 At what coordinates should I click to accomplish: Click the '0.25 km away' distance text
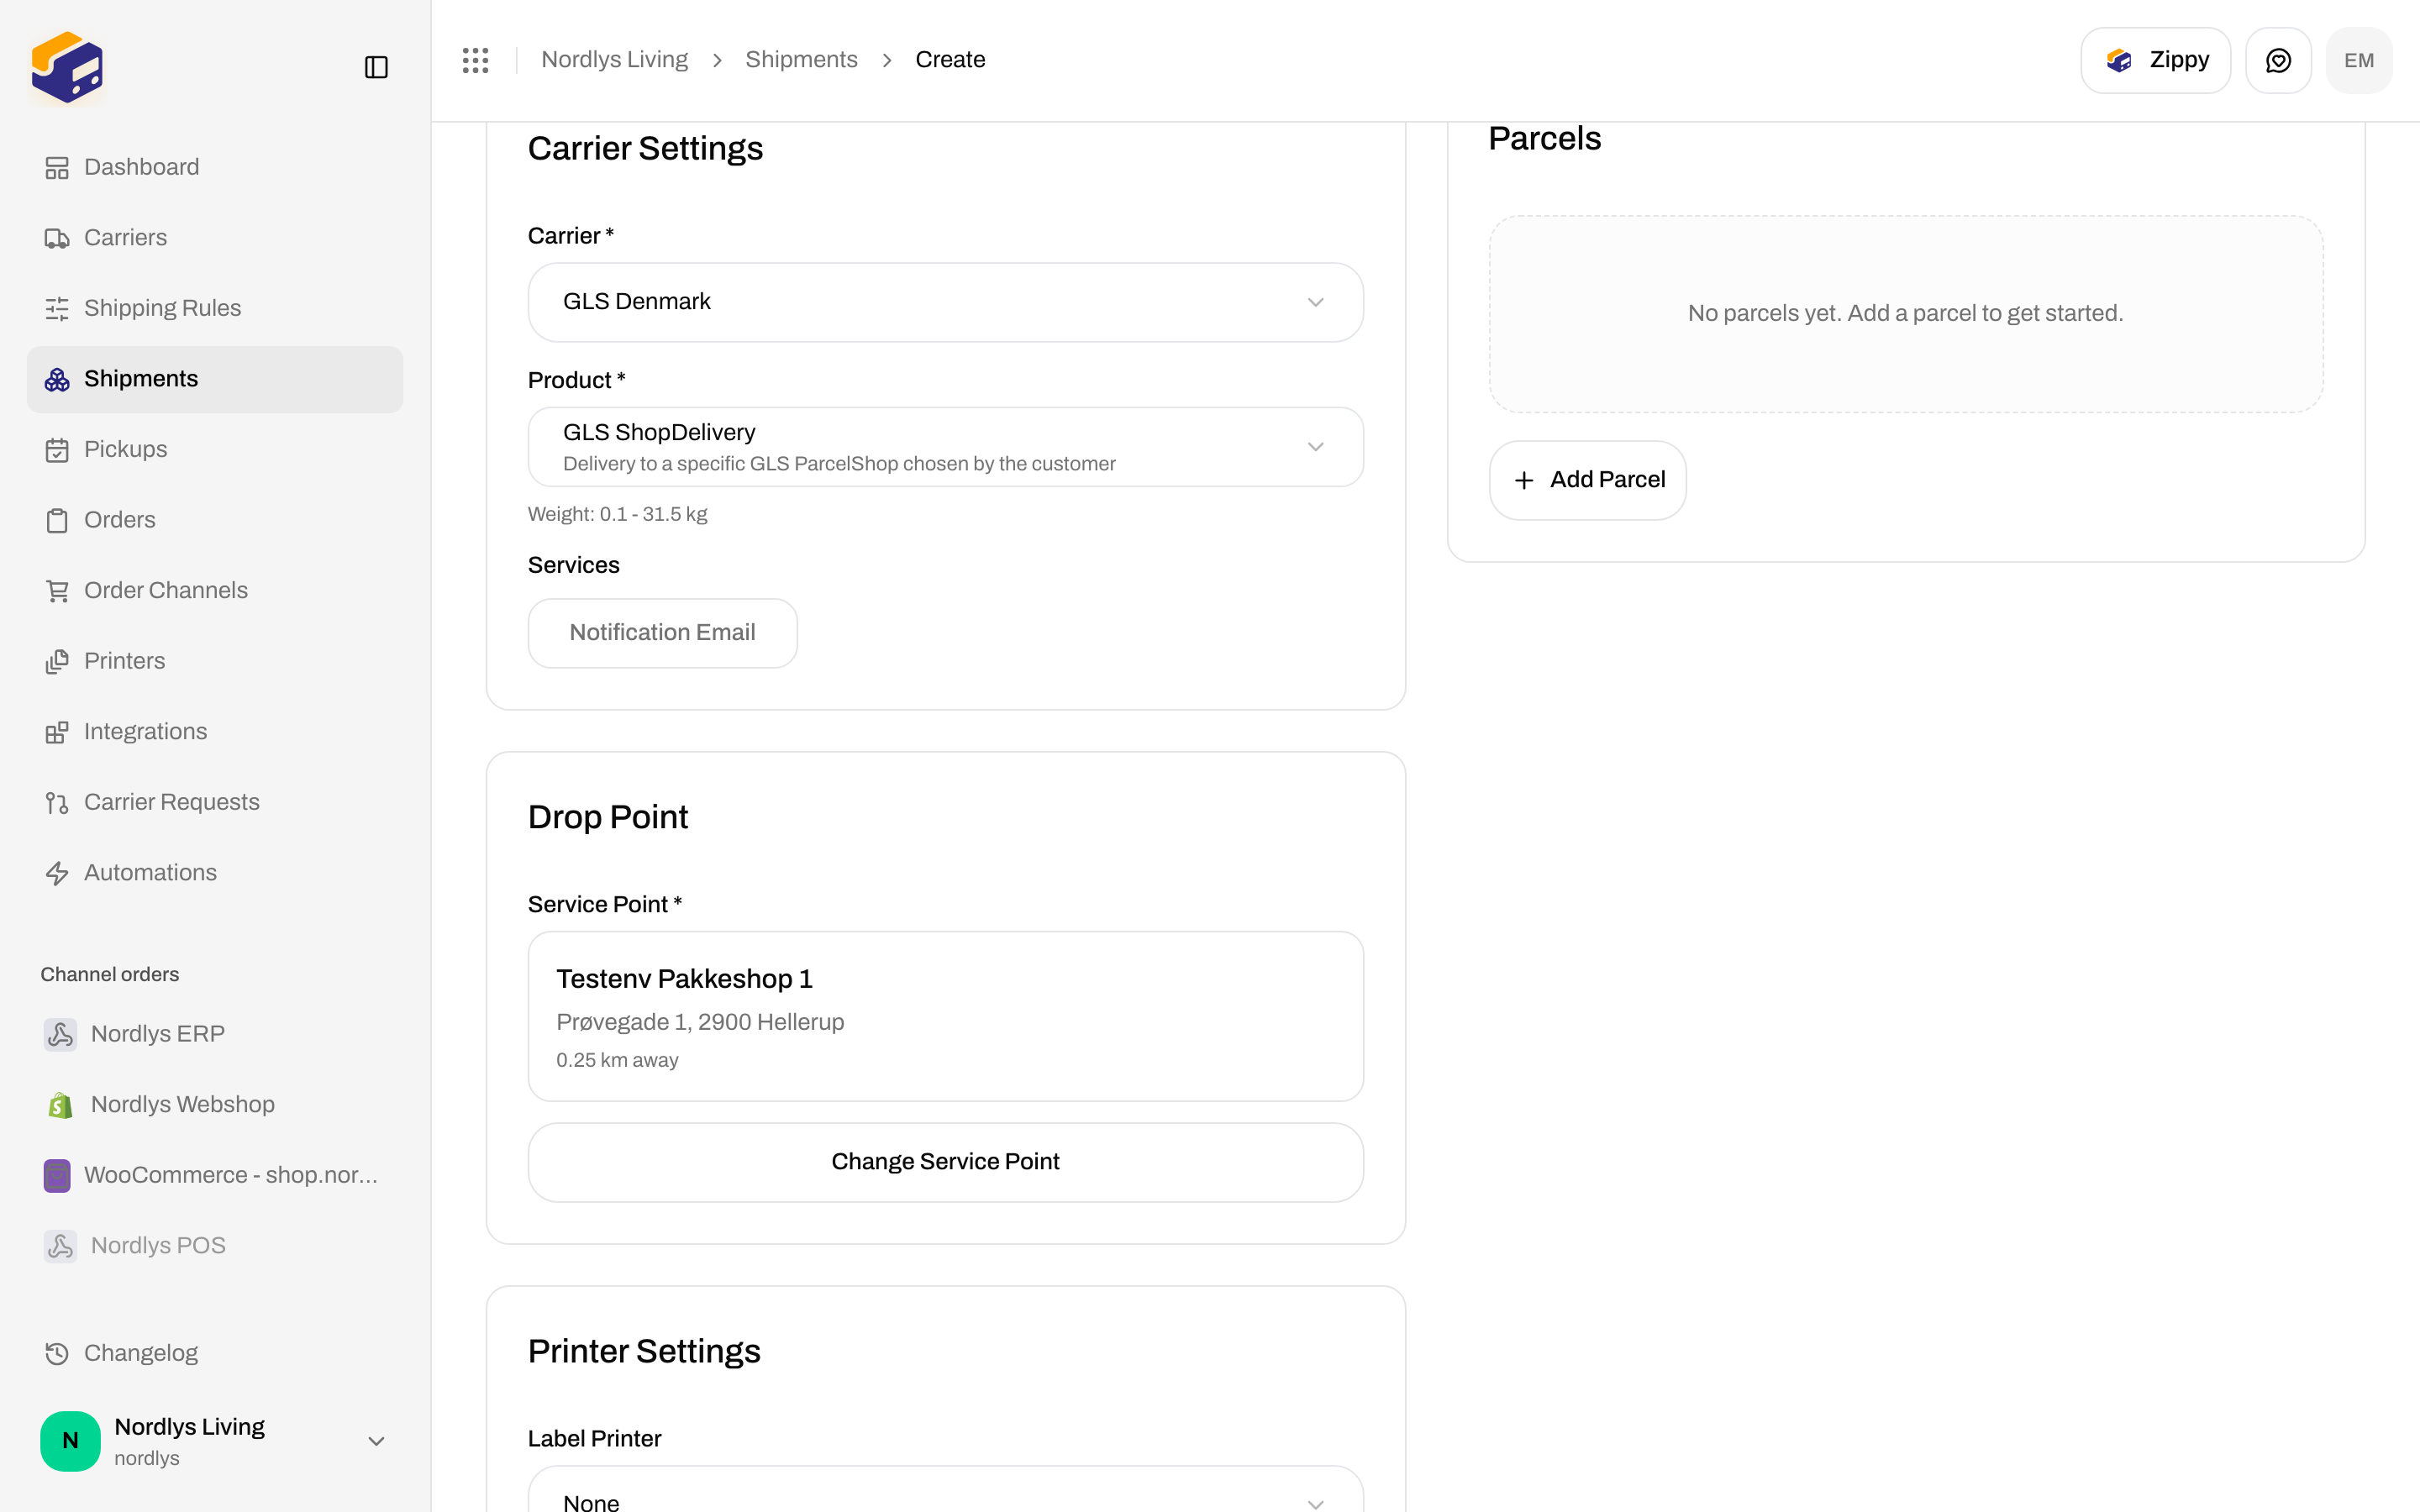click(617, 1061)
